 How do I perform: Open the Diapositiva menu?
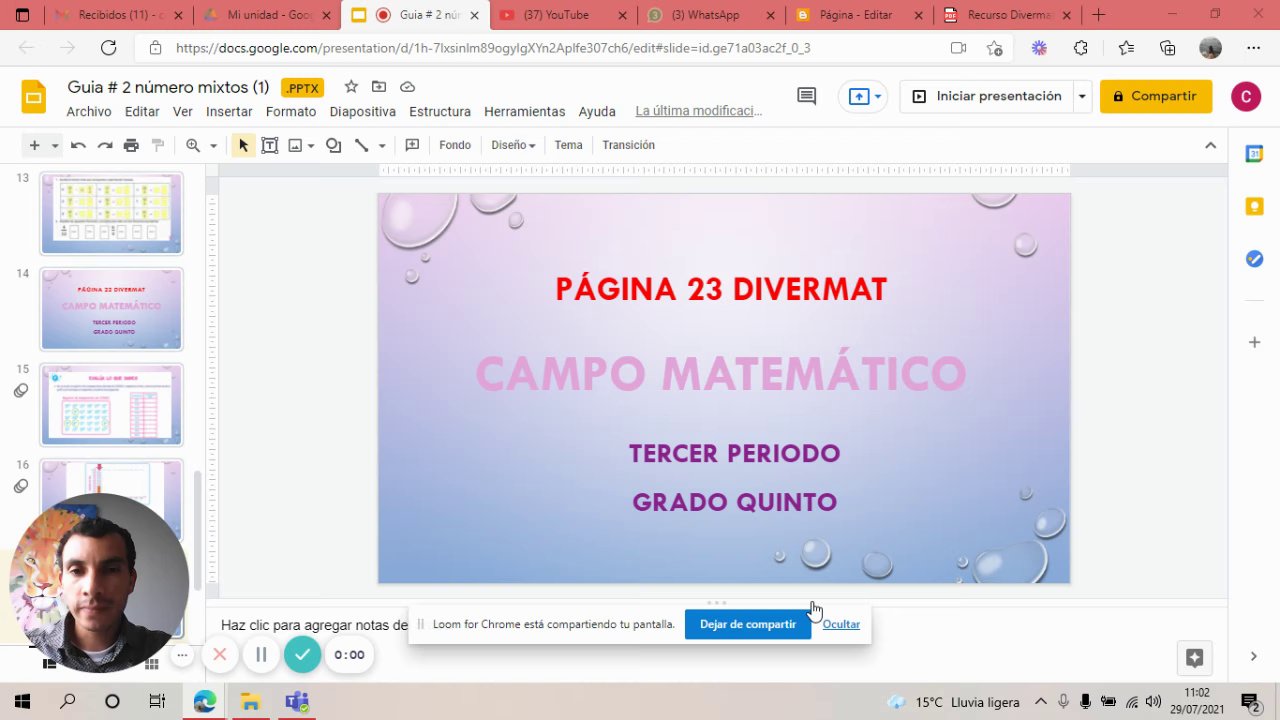[x=363, y=112]
